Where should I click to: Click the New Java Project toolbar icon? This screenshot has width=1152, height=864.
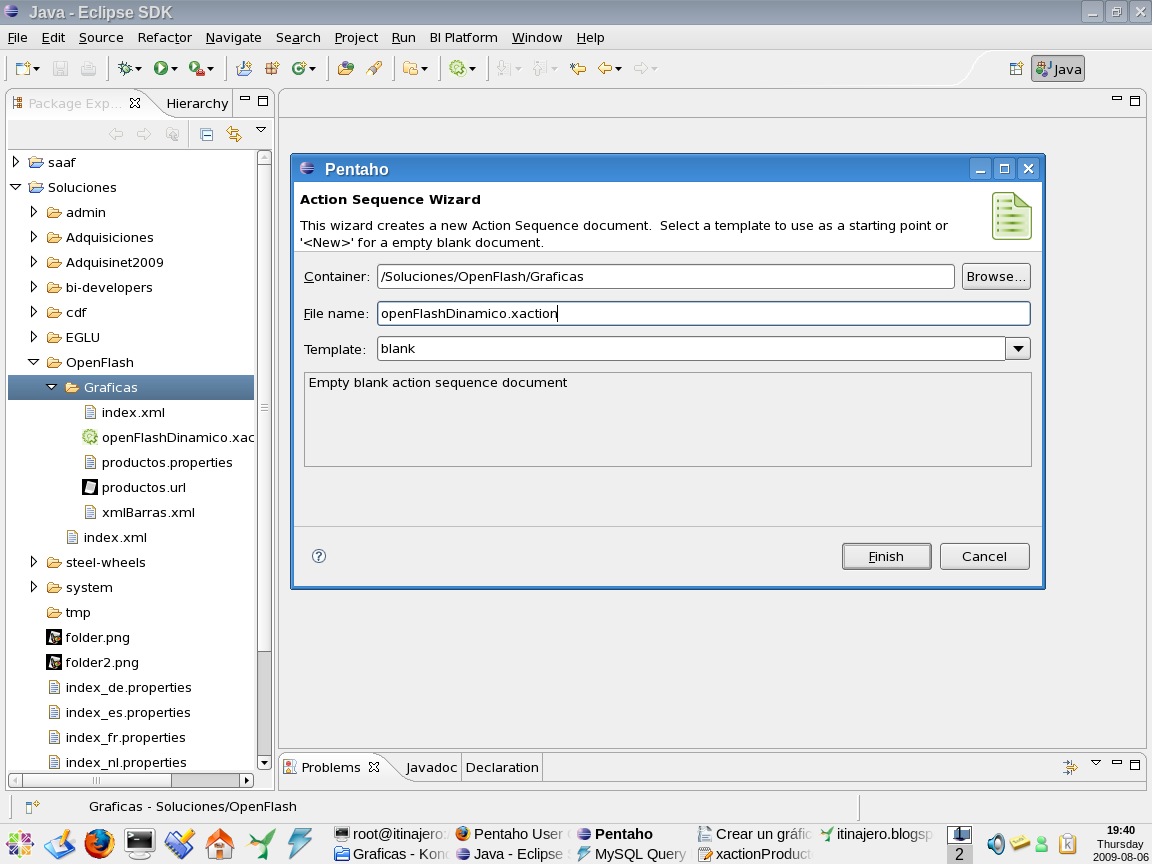(x=243, y=68)
